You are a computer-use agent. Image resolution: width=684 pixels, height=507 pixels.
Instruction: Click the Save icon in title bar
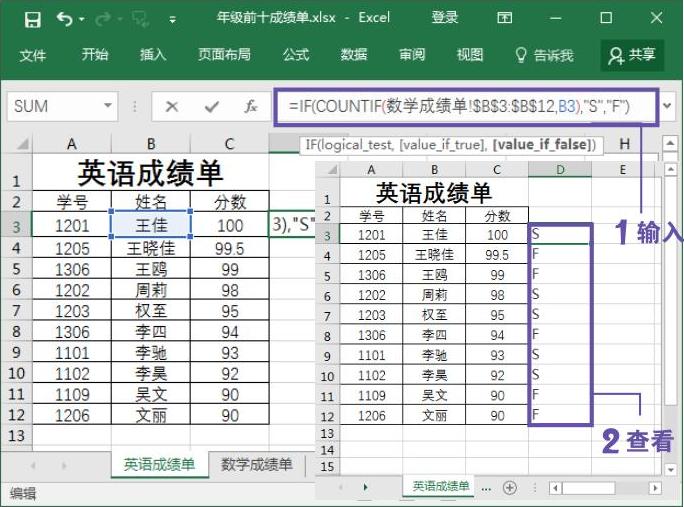pyautogui.click(x=32, y=18)
